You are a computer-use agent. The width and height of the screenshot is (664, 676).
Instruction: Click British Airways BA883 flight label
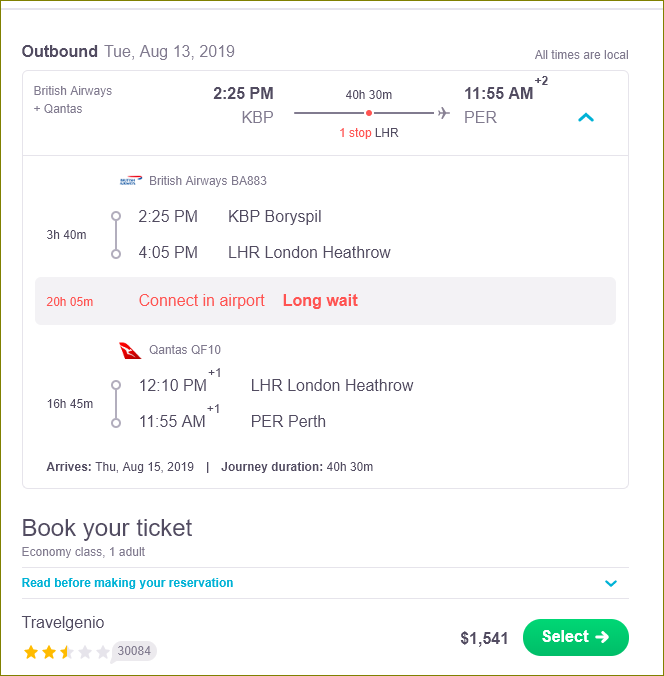pos(208,181)
